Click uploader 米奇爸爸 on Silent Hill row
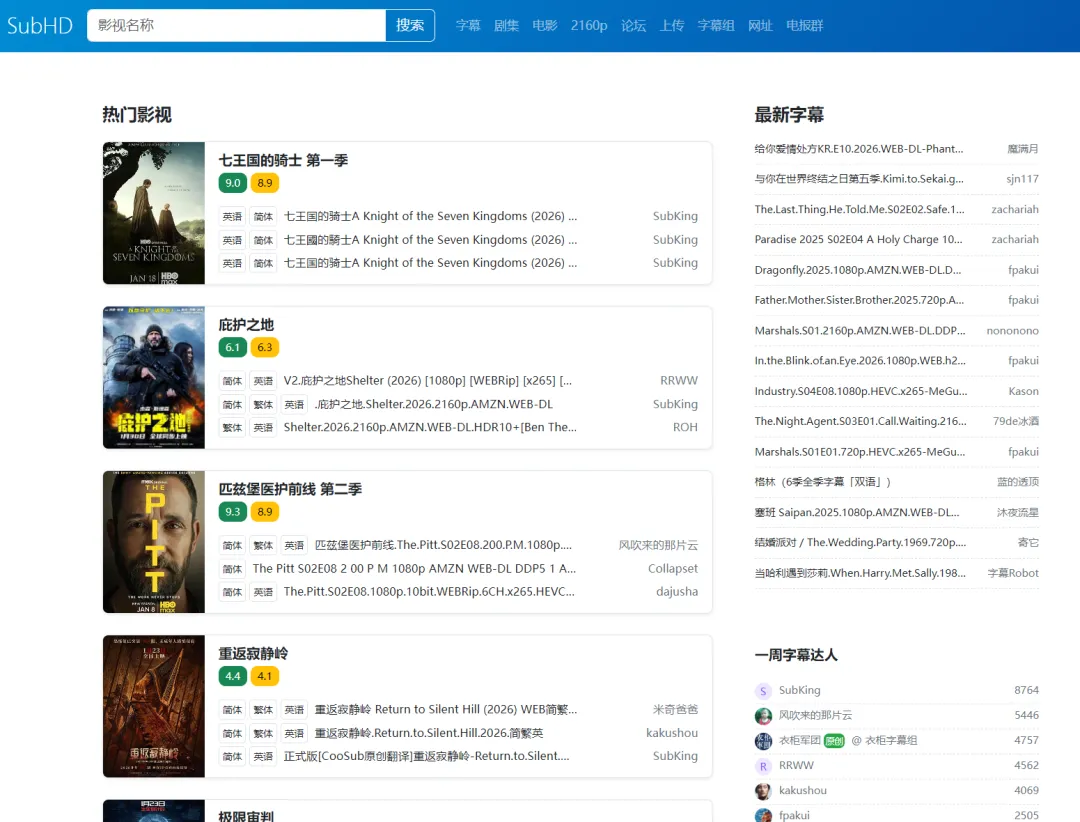The image size is (1080, 822). click(x=675, y=710)
